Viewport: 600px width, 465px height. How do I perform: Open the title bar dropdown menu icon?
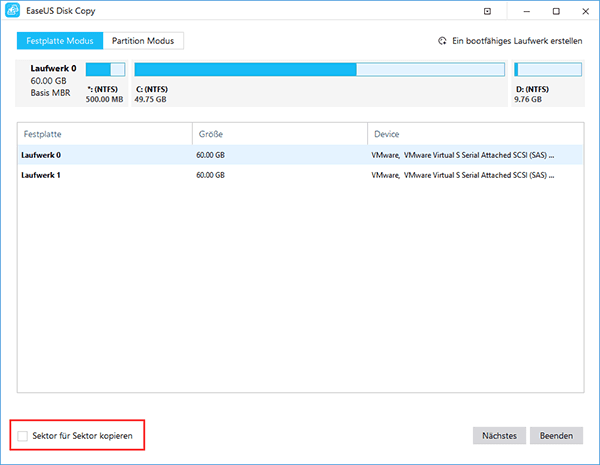487,11
